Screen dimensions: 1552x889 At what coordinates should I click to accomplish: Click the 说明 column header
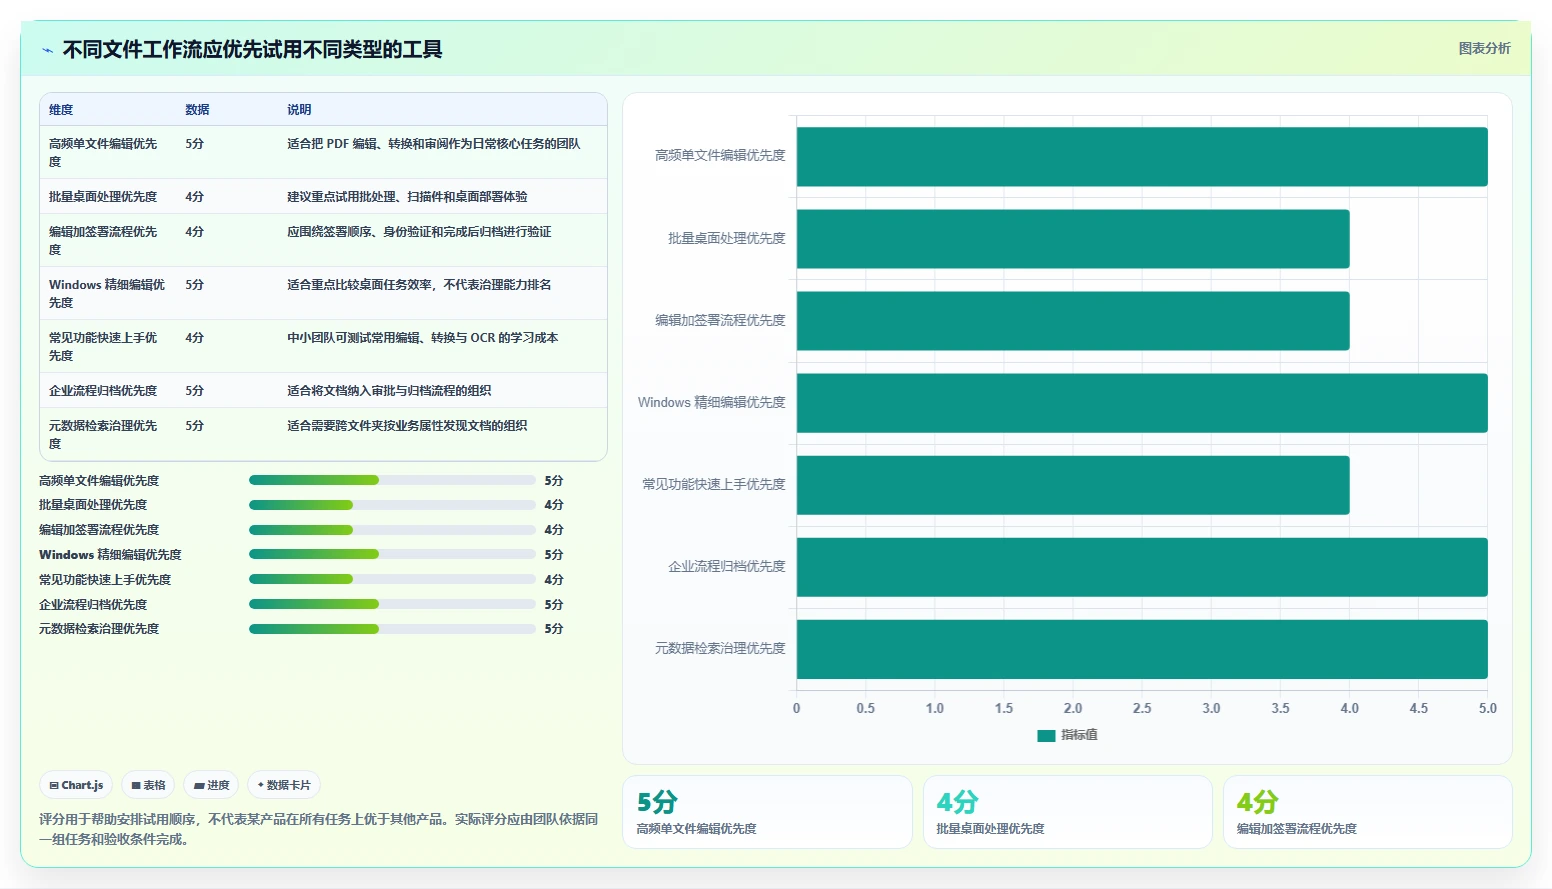(299, 110)
